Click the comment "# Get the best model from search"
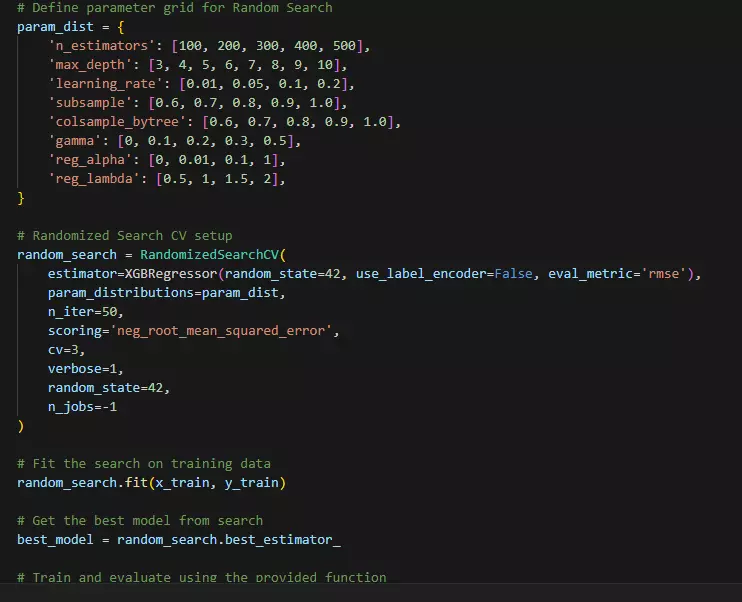The image size is (742, 602). tap(140, 521)
